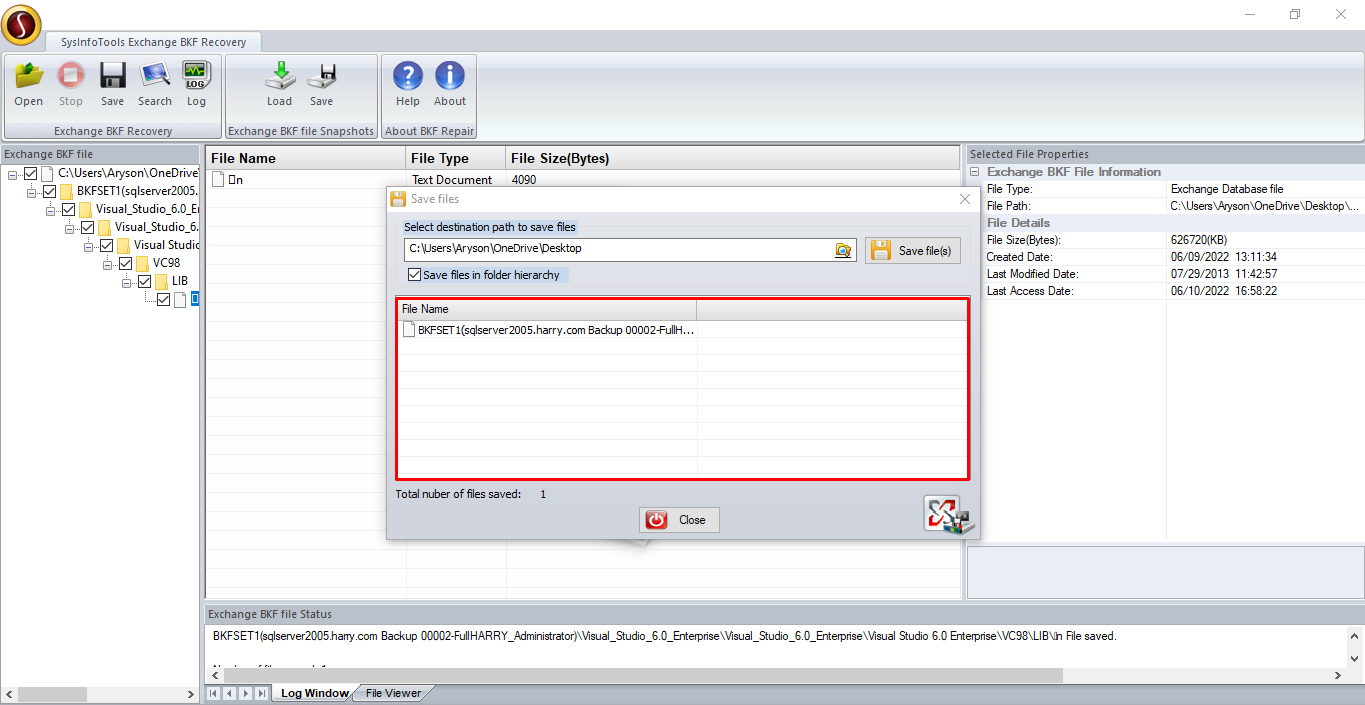Open the Help icon
1365x705 pixels.
408,76
